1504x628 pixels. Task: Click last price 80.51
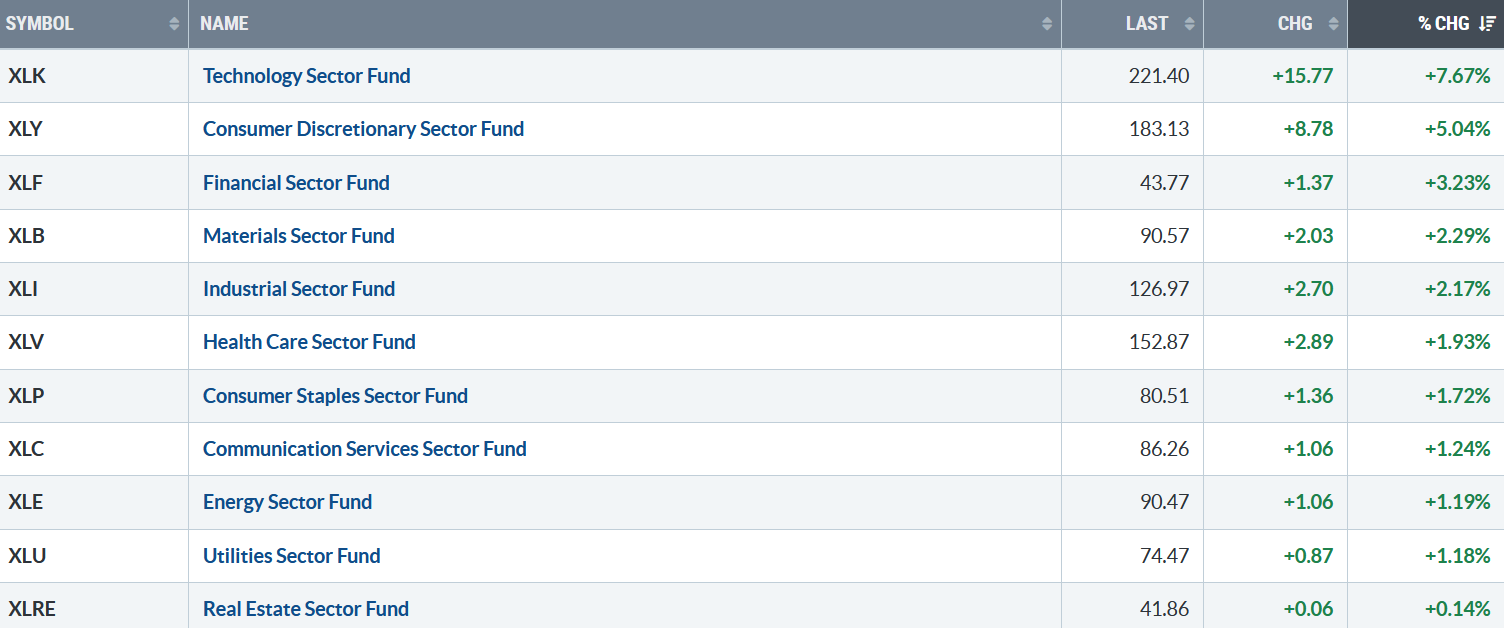(1164, 396)
